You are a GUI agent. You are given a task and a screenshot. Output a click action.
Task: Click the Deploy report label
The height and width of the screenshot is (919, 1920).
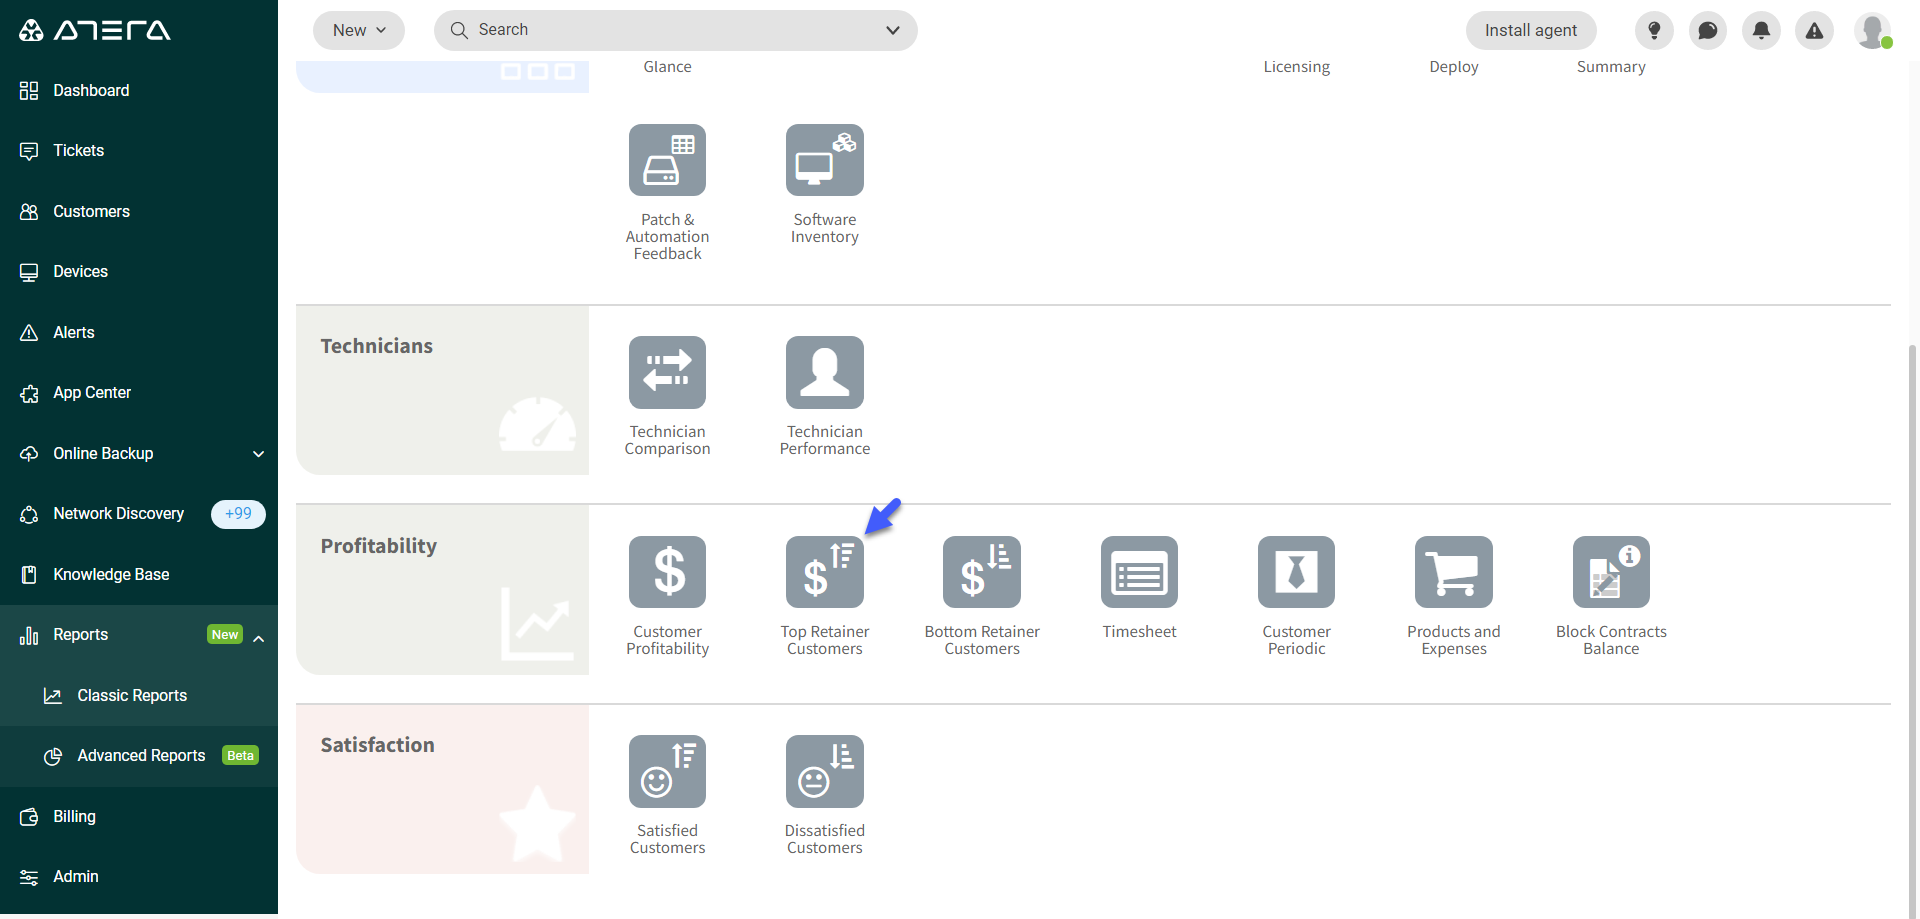1454,67
